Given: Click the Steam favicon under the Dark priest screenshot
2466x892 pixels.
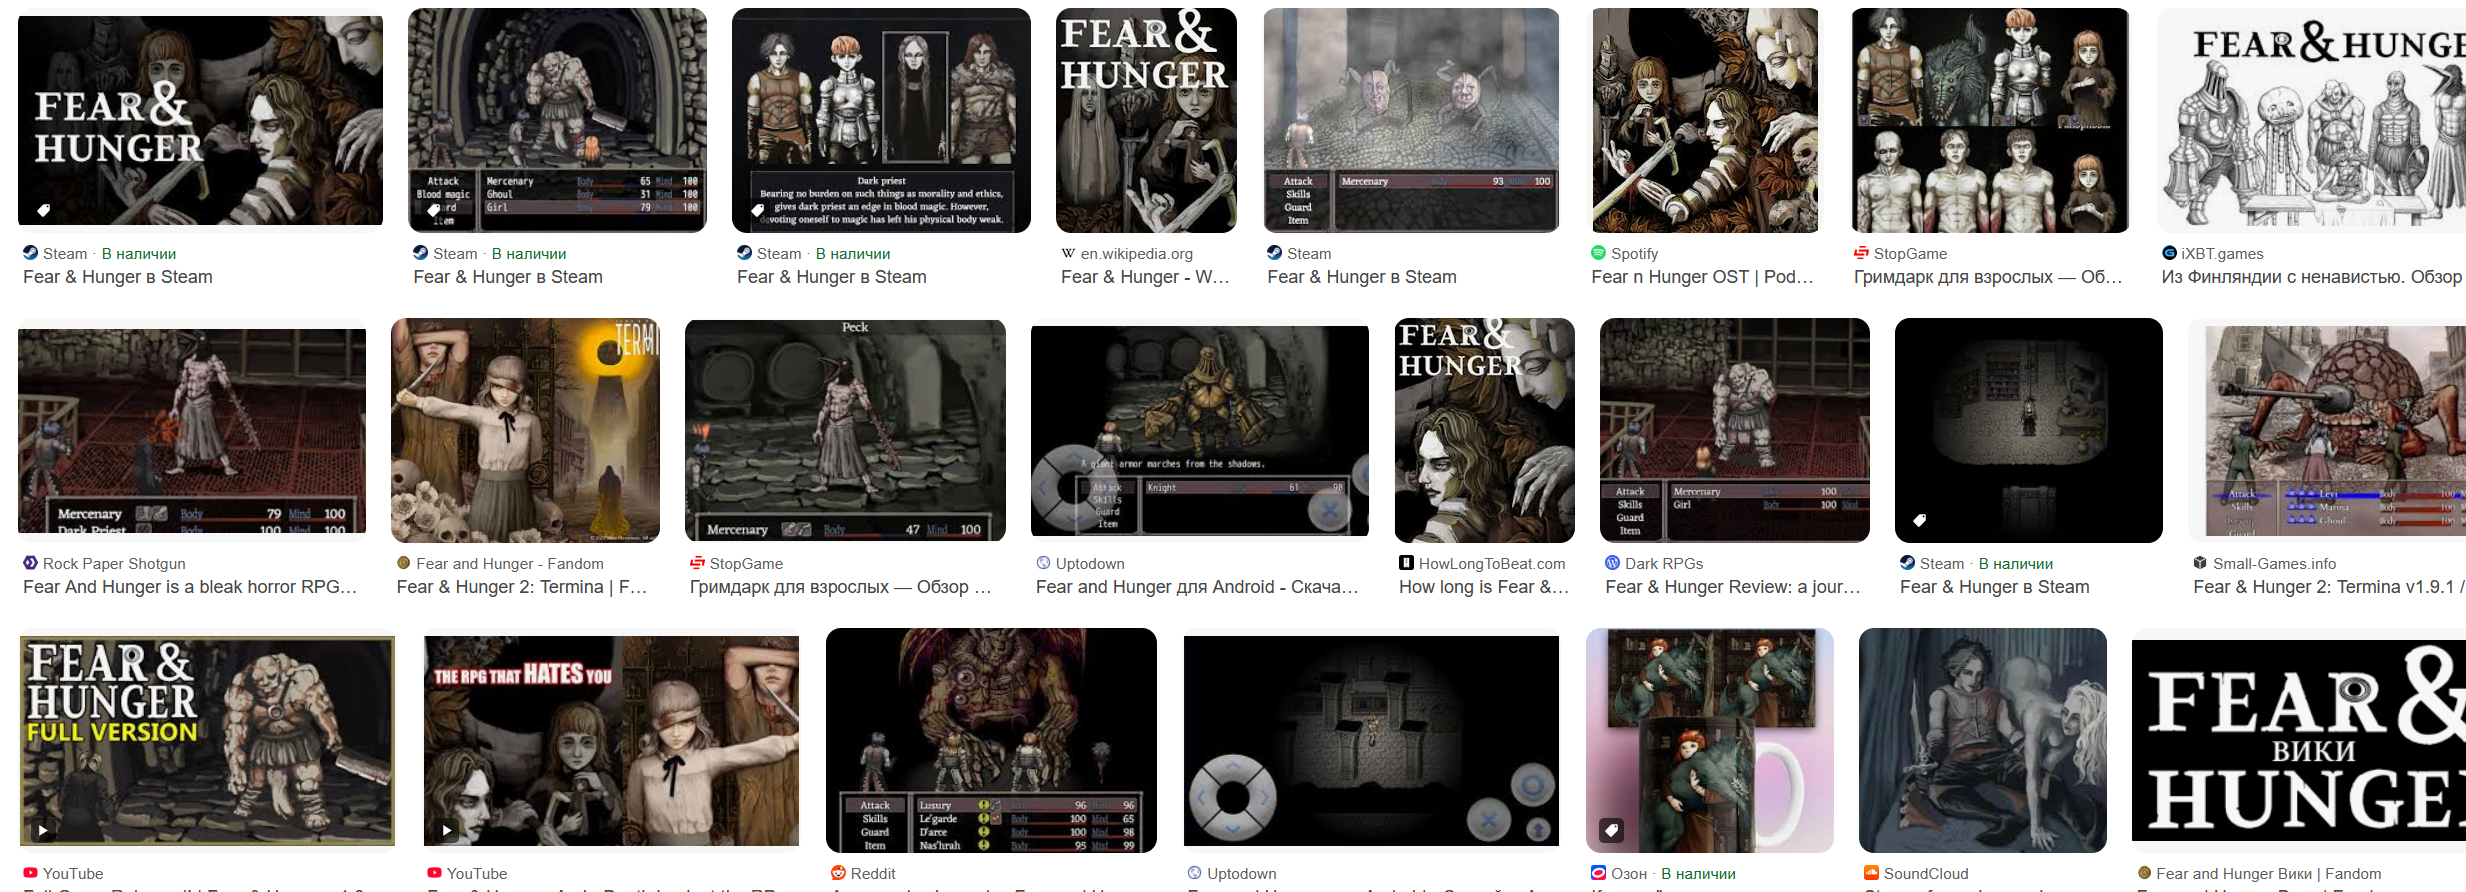Looking at the screenshot, I should (x=744, y=253).
